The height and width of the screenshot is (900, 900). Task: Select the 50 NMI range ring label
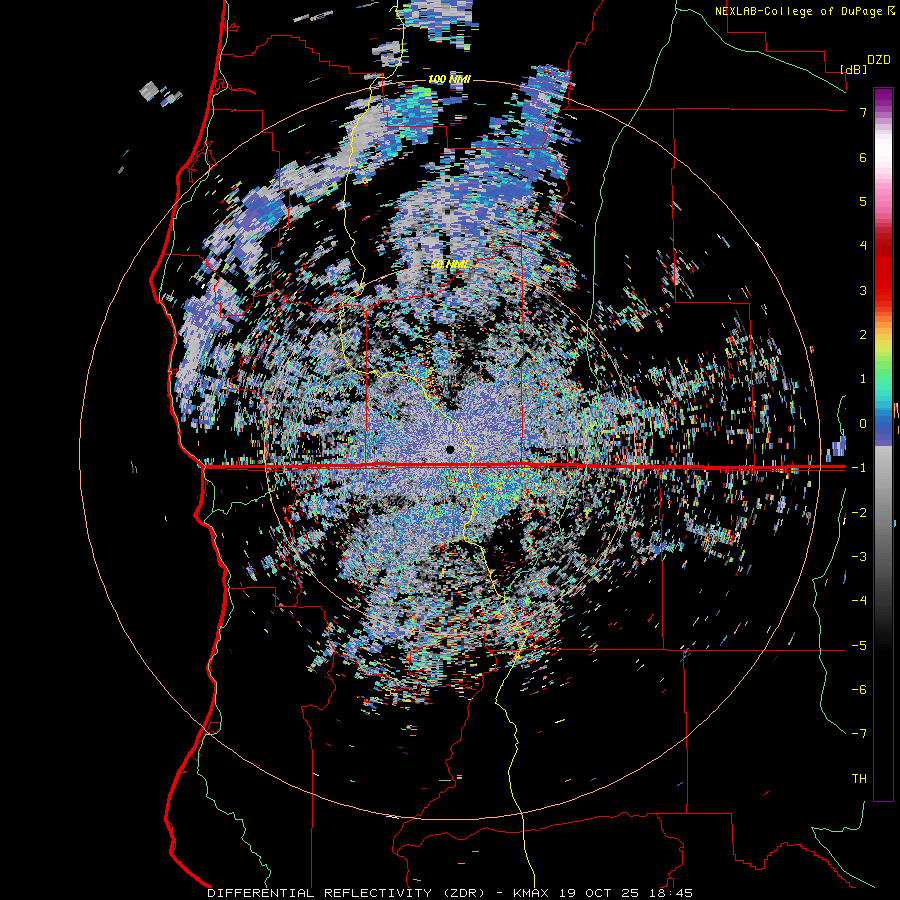coord(450,264)
